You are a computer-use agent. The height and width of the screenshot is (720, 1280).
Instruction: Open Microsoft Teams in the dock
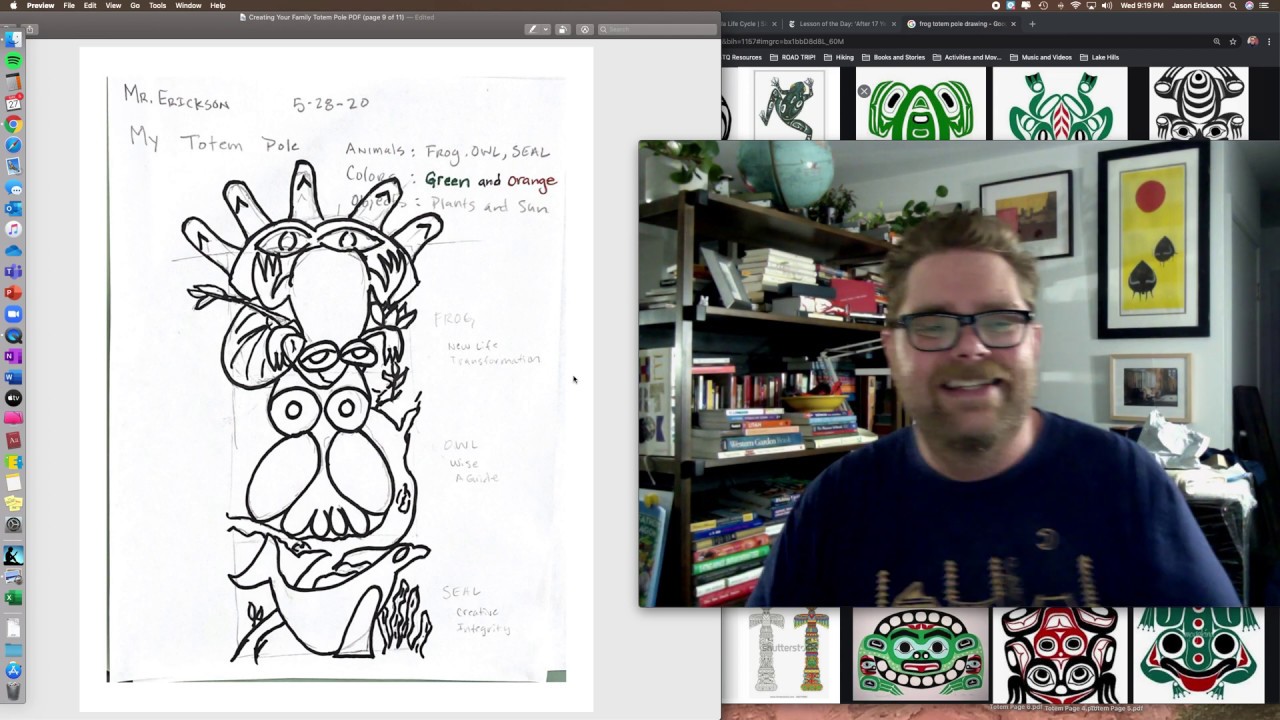(x=13, y=272)
